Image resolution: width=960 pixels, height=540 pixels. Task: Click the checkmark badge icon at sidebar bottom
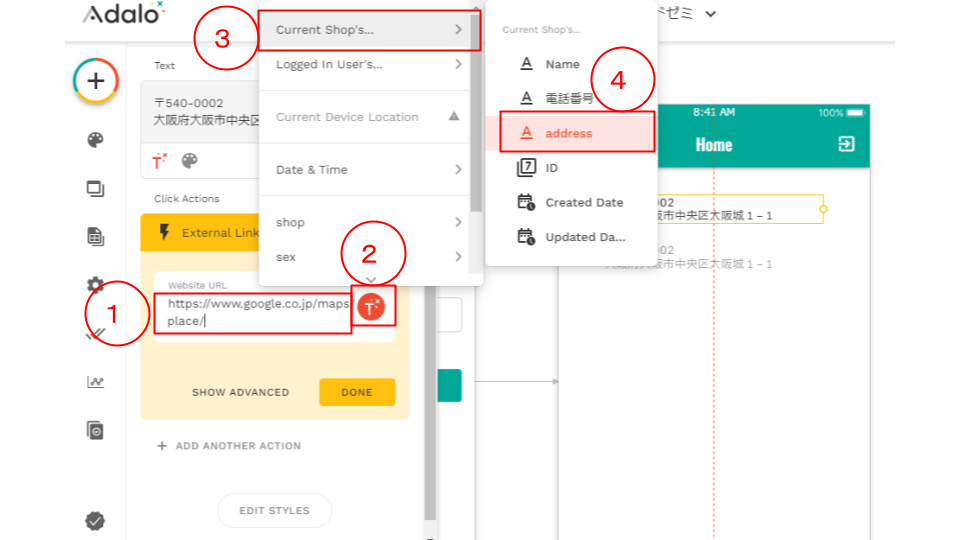[x=95, y=521]
